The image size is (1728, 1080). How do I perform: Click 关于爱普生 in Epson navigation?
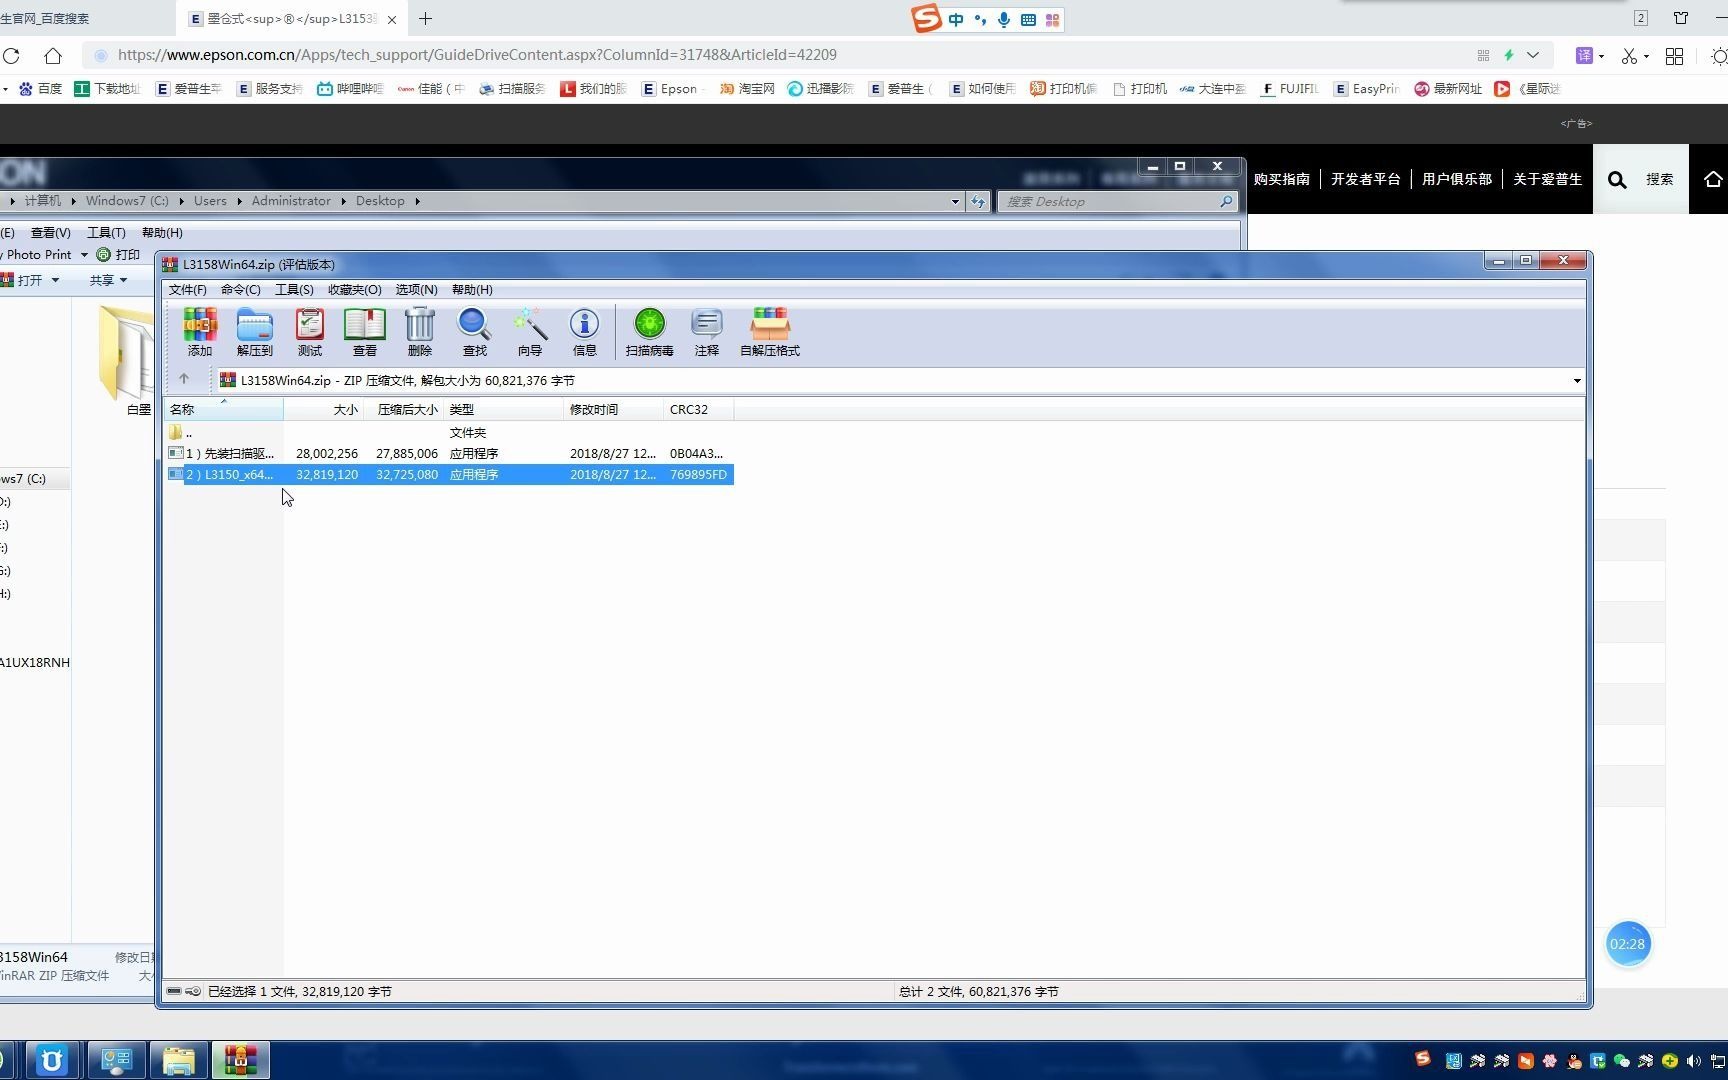tap(1548, 179)
